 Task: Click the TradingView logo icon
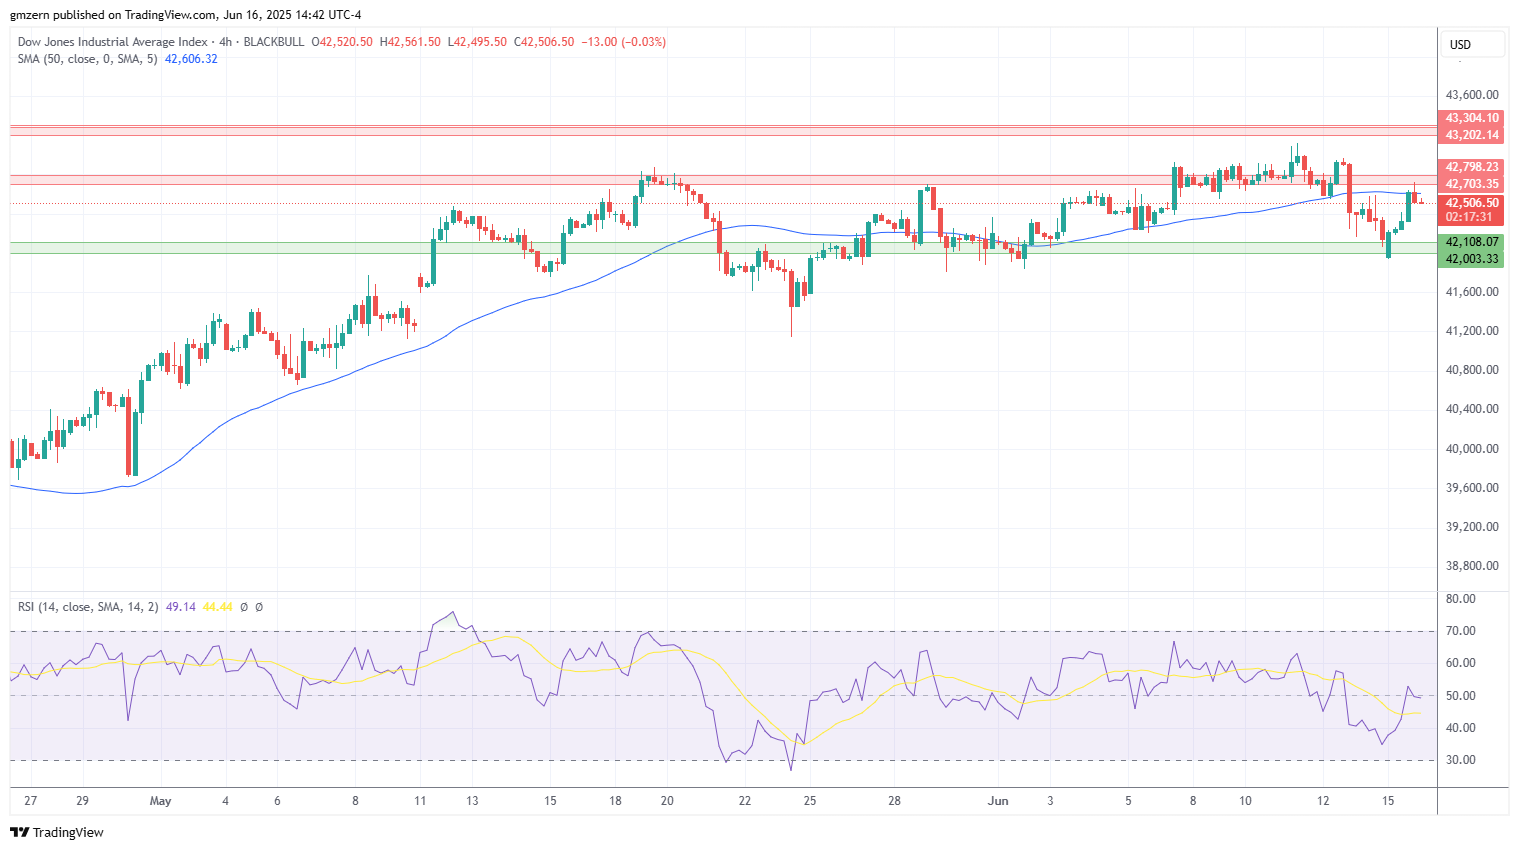click(19, 832)
